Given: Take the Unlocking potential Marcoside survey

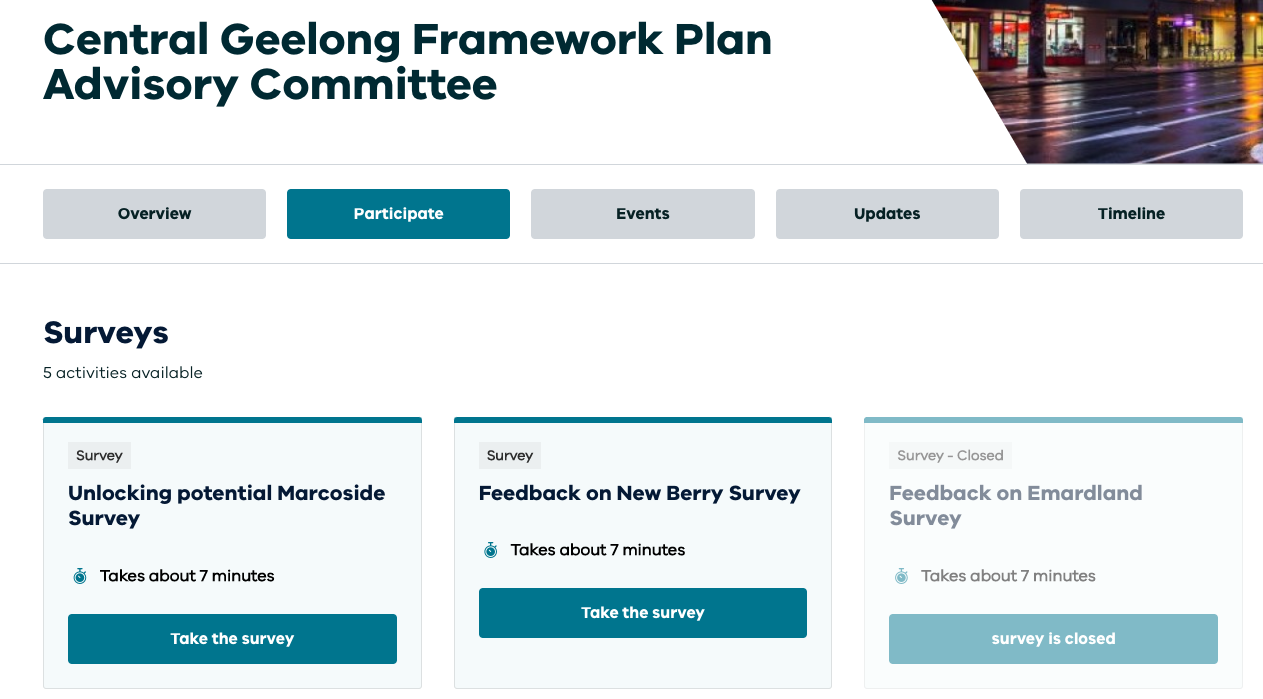Looking at the screenshot, I should (232, 639).
